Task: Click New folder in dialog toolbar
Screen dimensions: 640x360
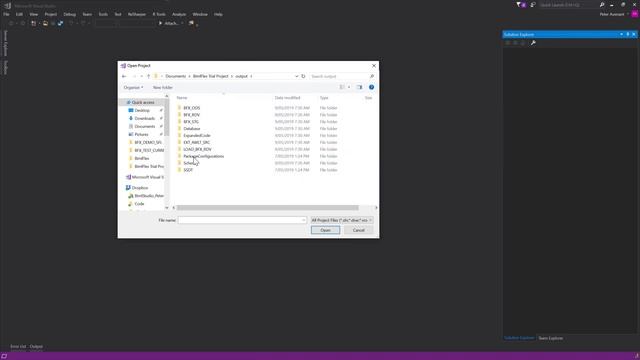Action: 162,87
